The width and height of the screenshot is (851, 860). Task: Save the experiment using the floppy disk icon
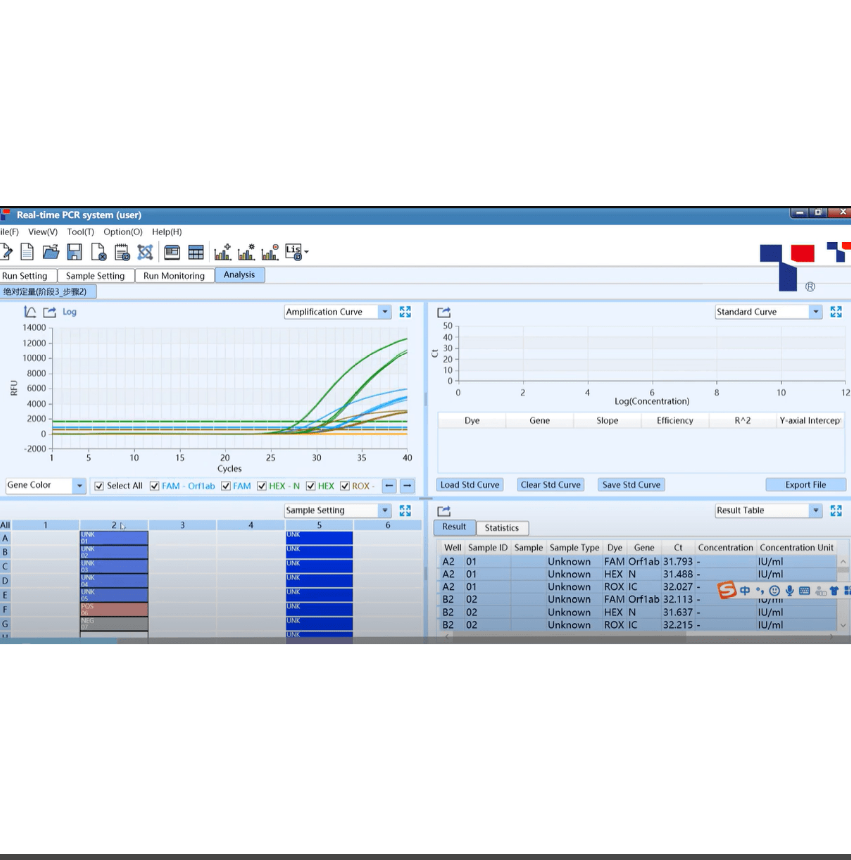[74, 252]
